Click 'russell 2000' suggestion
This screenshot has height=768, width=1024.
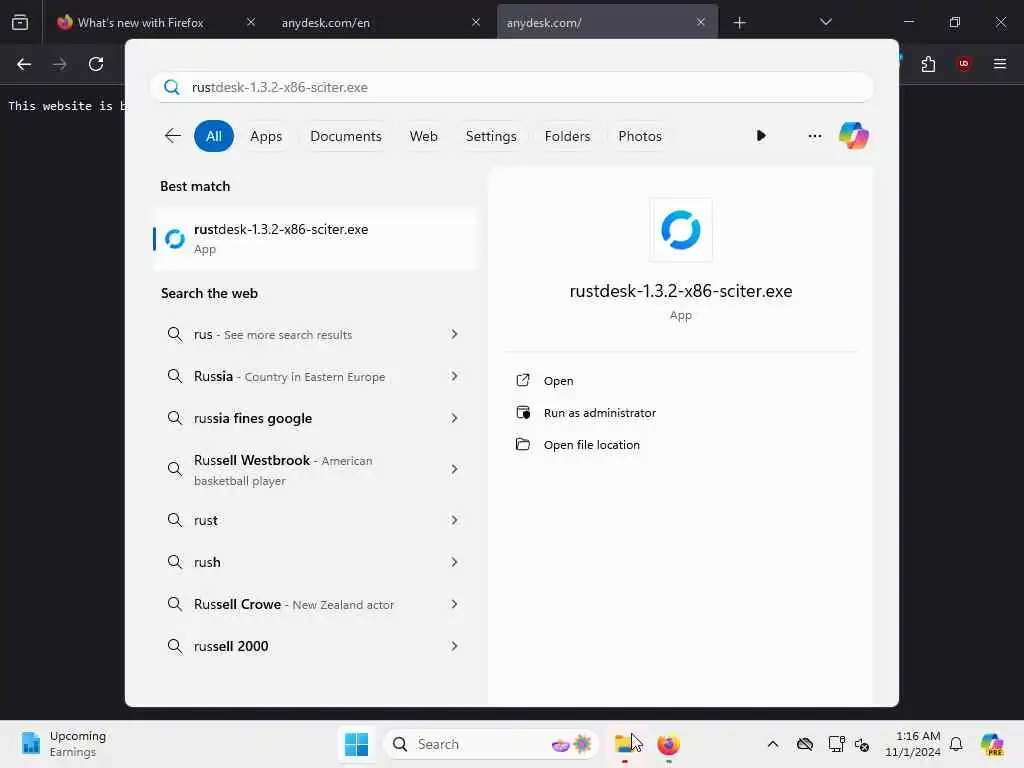(313, 646)
